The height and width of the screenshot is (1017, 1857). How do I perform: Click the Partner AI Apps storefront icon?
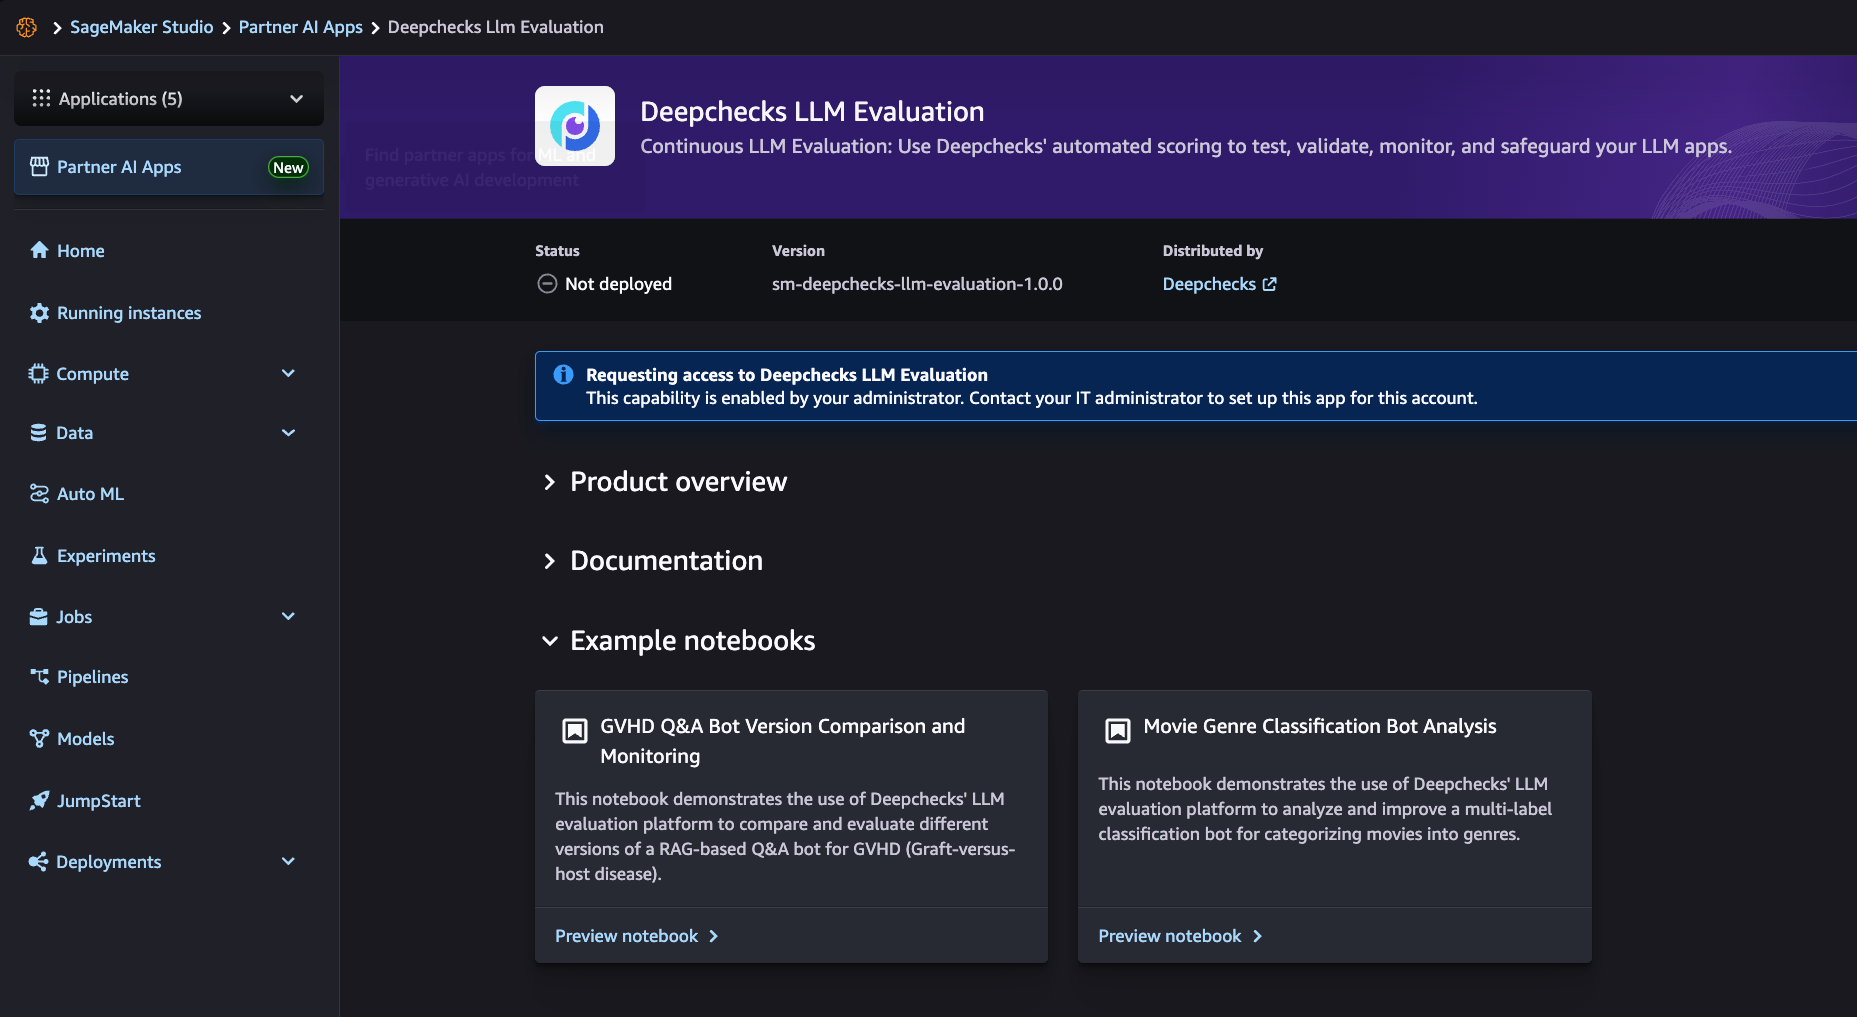pos(39,167)
